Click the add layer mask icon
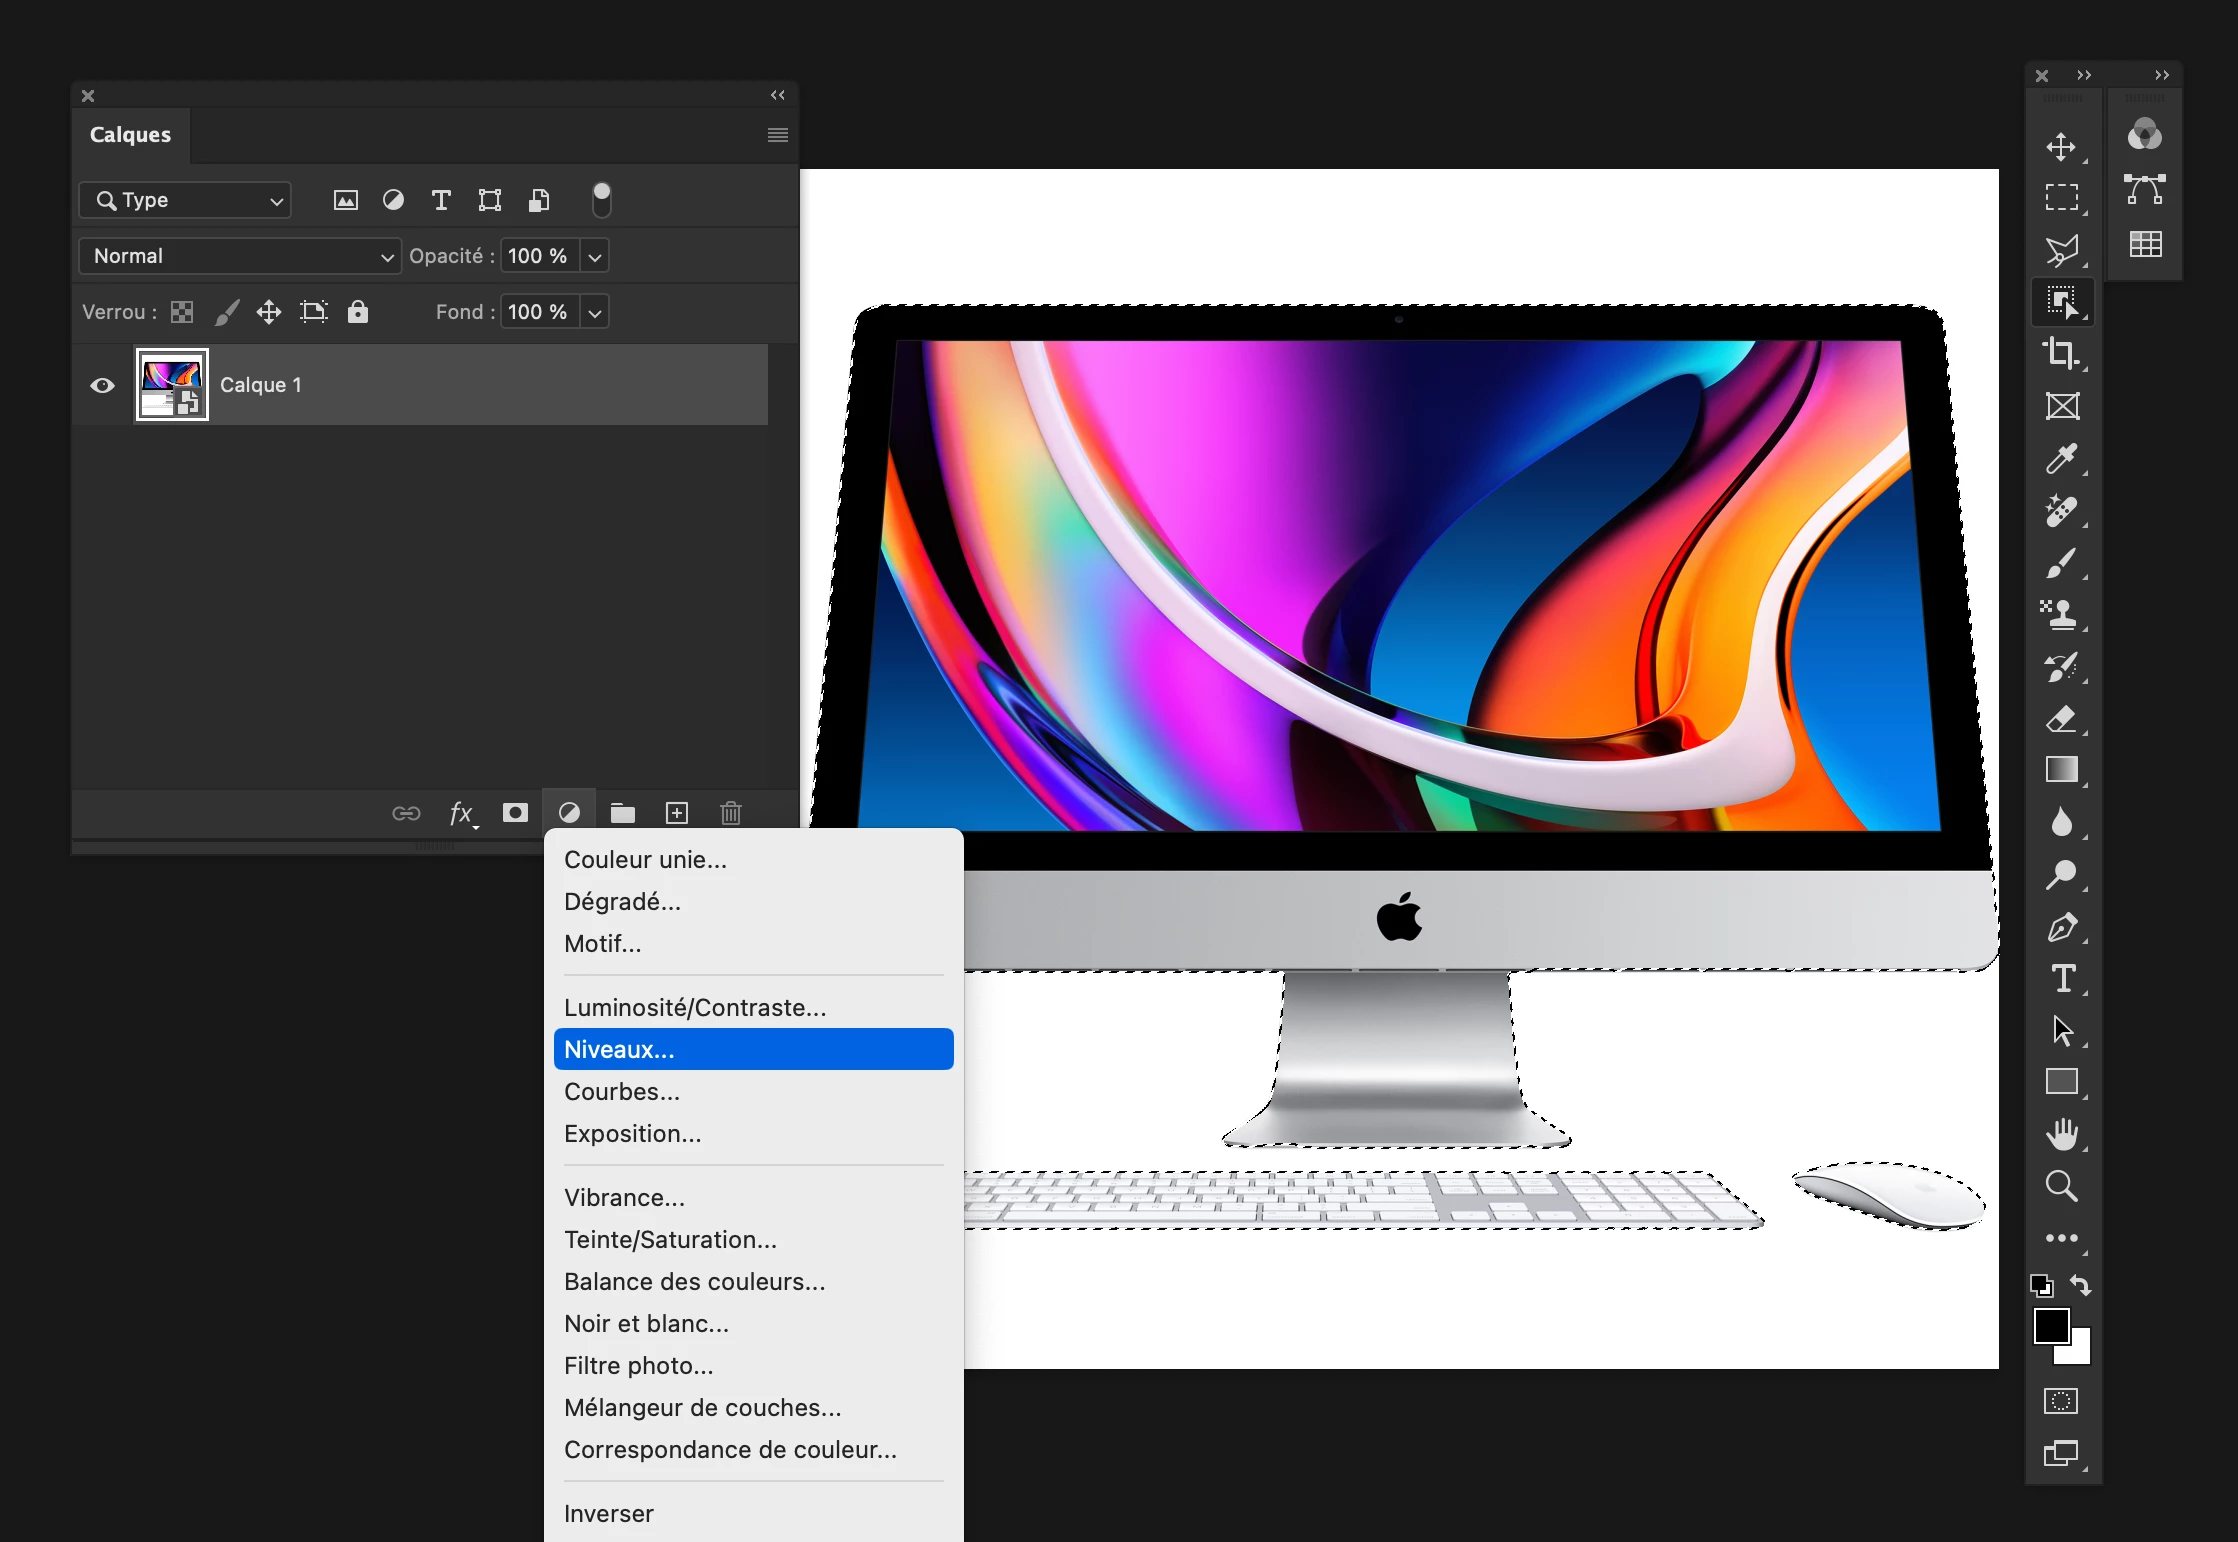Image resolution: width=2238 pixels, height=1542 pixels. 515,813
